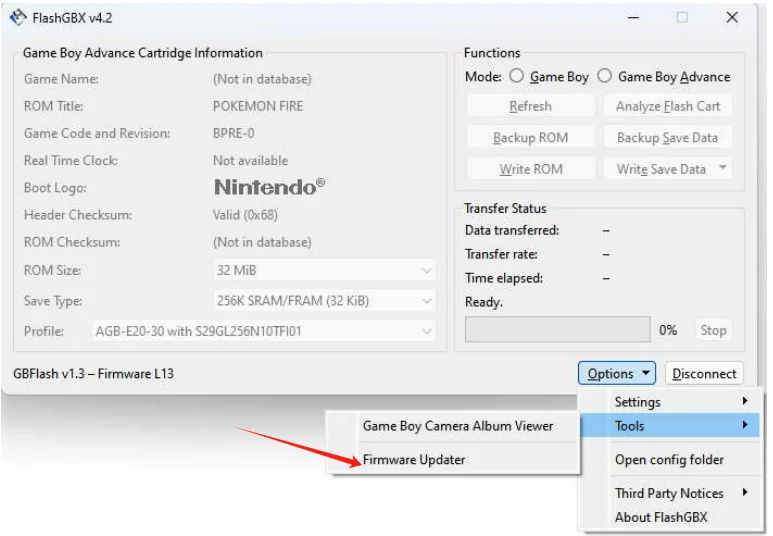773x536 pixels.
Task: Open the ROM Size dropdown
Action: pyautogui.click(x=323, y=270)
